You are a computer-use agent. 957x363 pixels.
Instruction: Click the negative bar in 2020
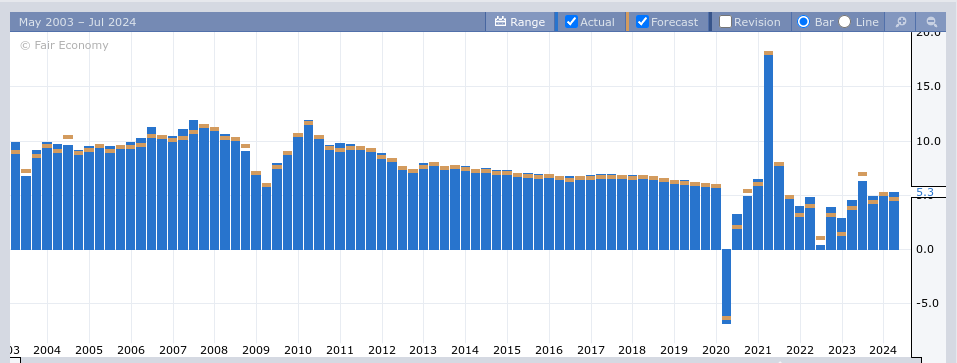coord(726,286)
